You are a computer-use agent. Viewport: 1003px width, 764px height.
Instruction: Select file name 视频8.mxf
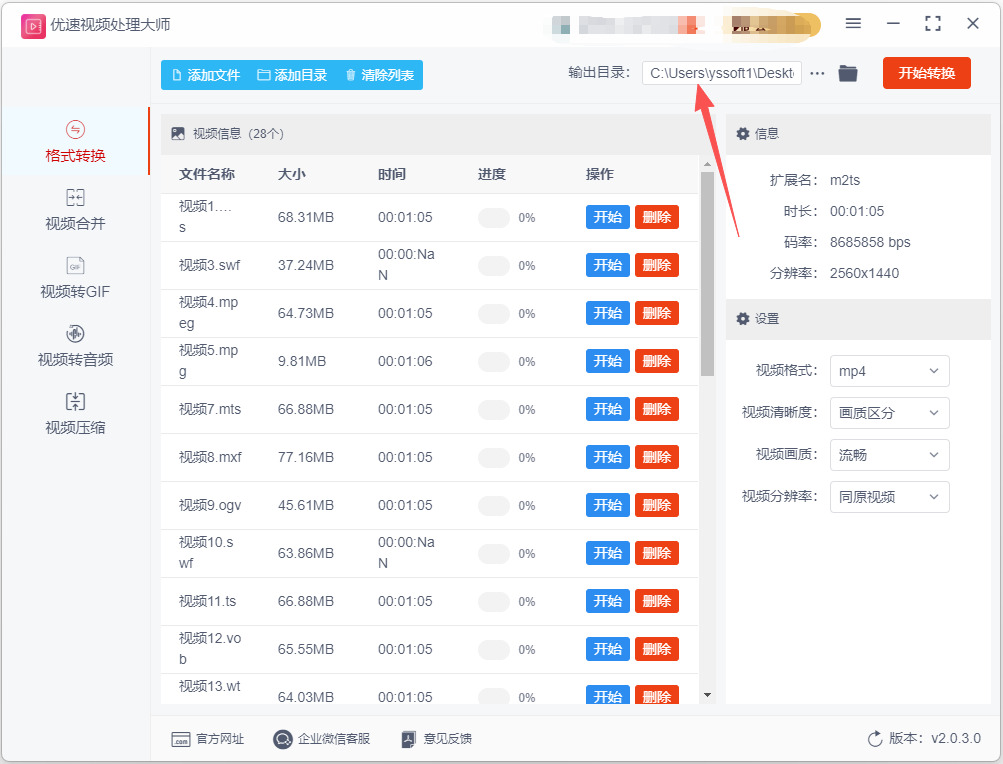click(210, 457)
